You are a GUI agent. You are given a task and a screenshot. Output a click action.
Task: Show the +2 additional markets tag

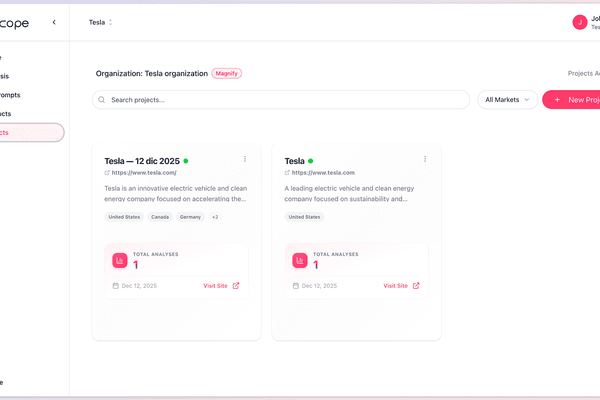tap(215, 216)
